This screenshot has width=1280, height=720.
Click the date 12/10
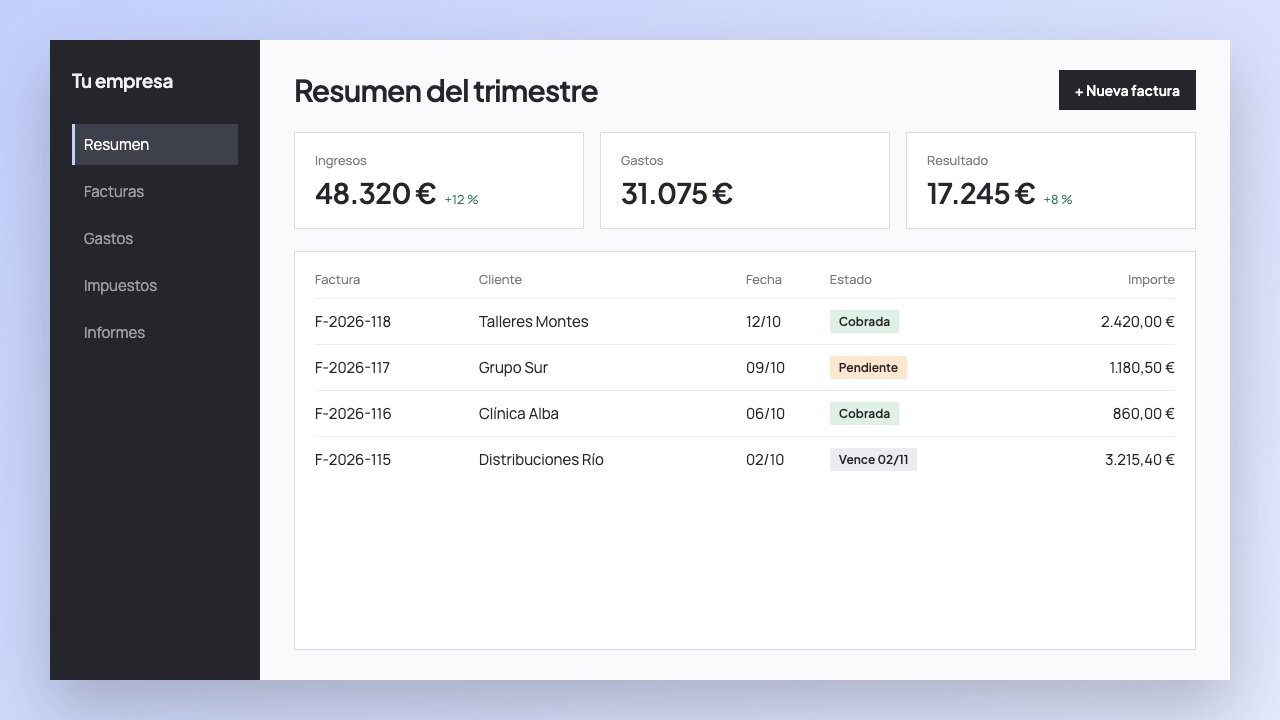(763, 321)
